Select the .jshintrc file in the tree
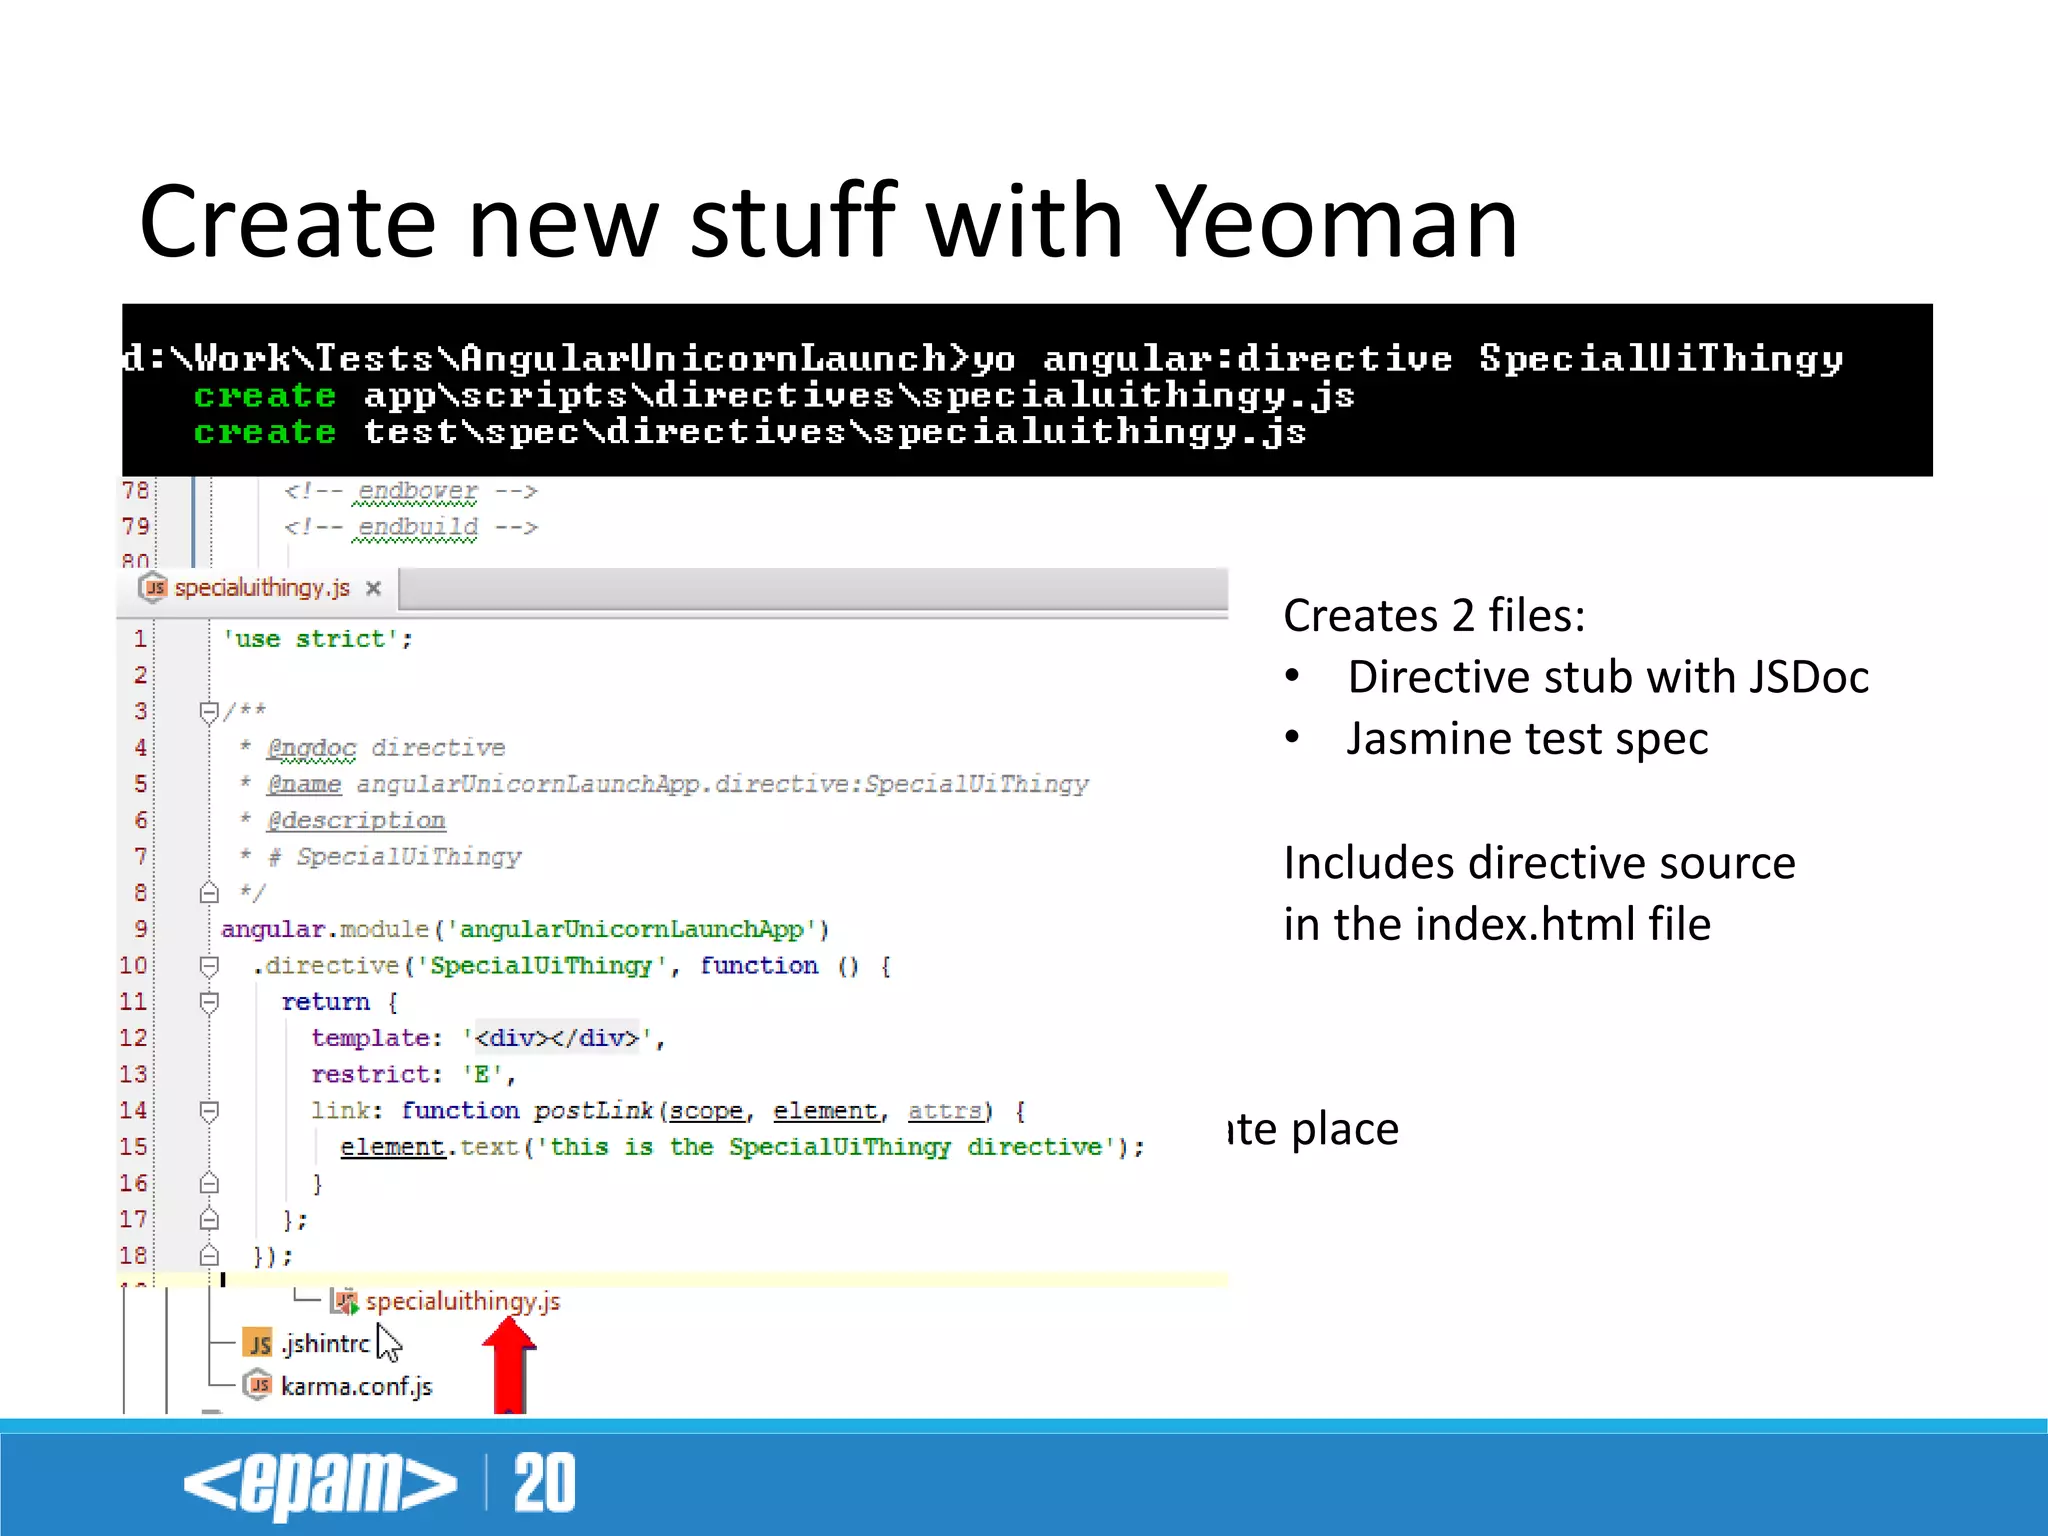Screen dimensions: 2048x1536 (325, 1343)
